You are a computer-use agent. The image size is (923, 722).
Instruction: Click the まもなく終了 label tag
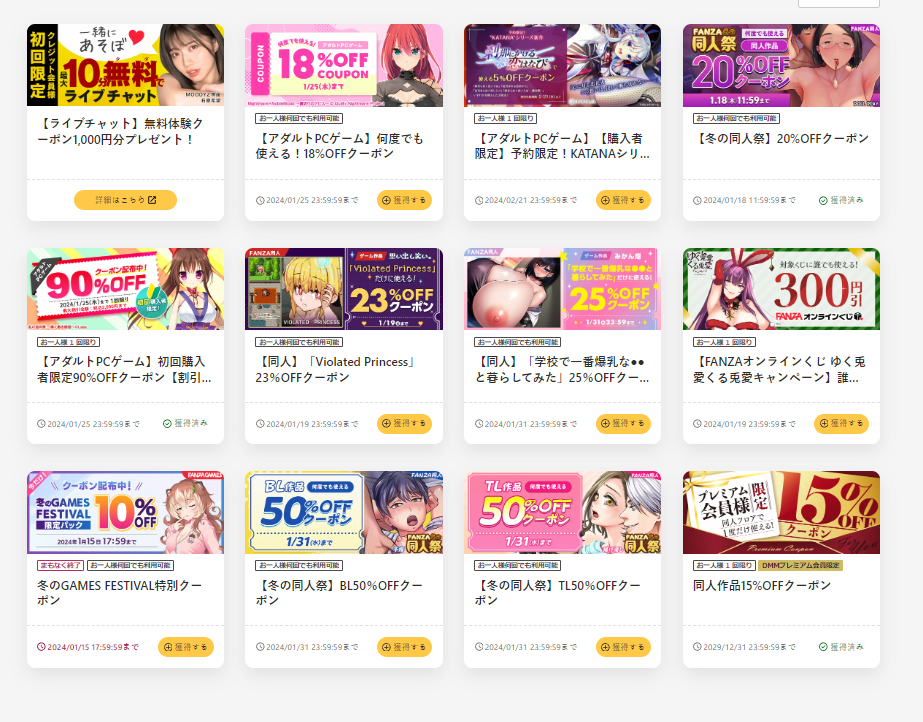[61, 565]
